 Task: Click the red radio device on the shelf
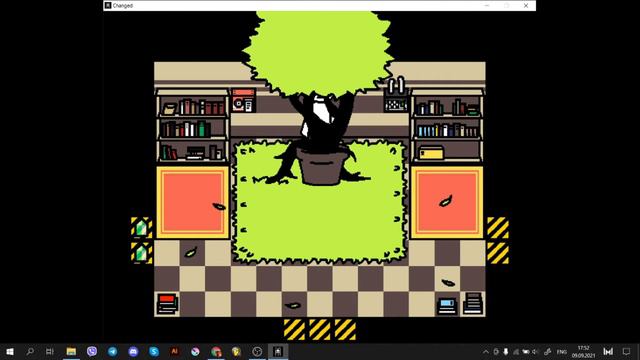point(243,100)
